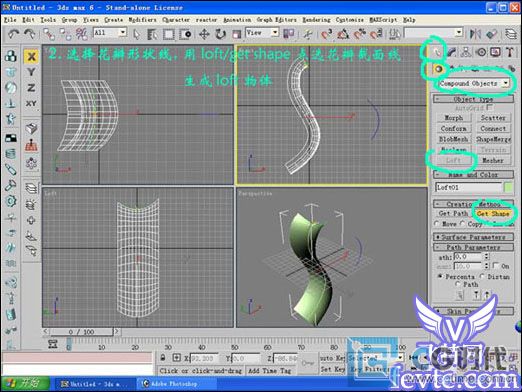The width and height of the screenshot is (522, 392).
Task: Open the Align tool
Action: click(492, 34)
